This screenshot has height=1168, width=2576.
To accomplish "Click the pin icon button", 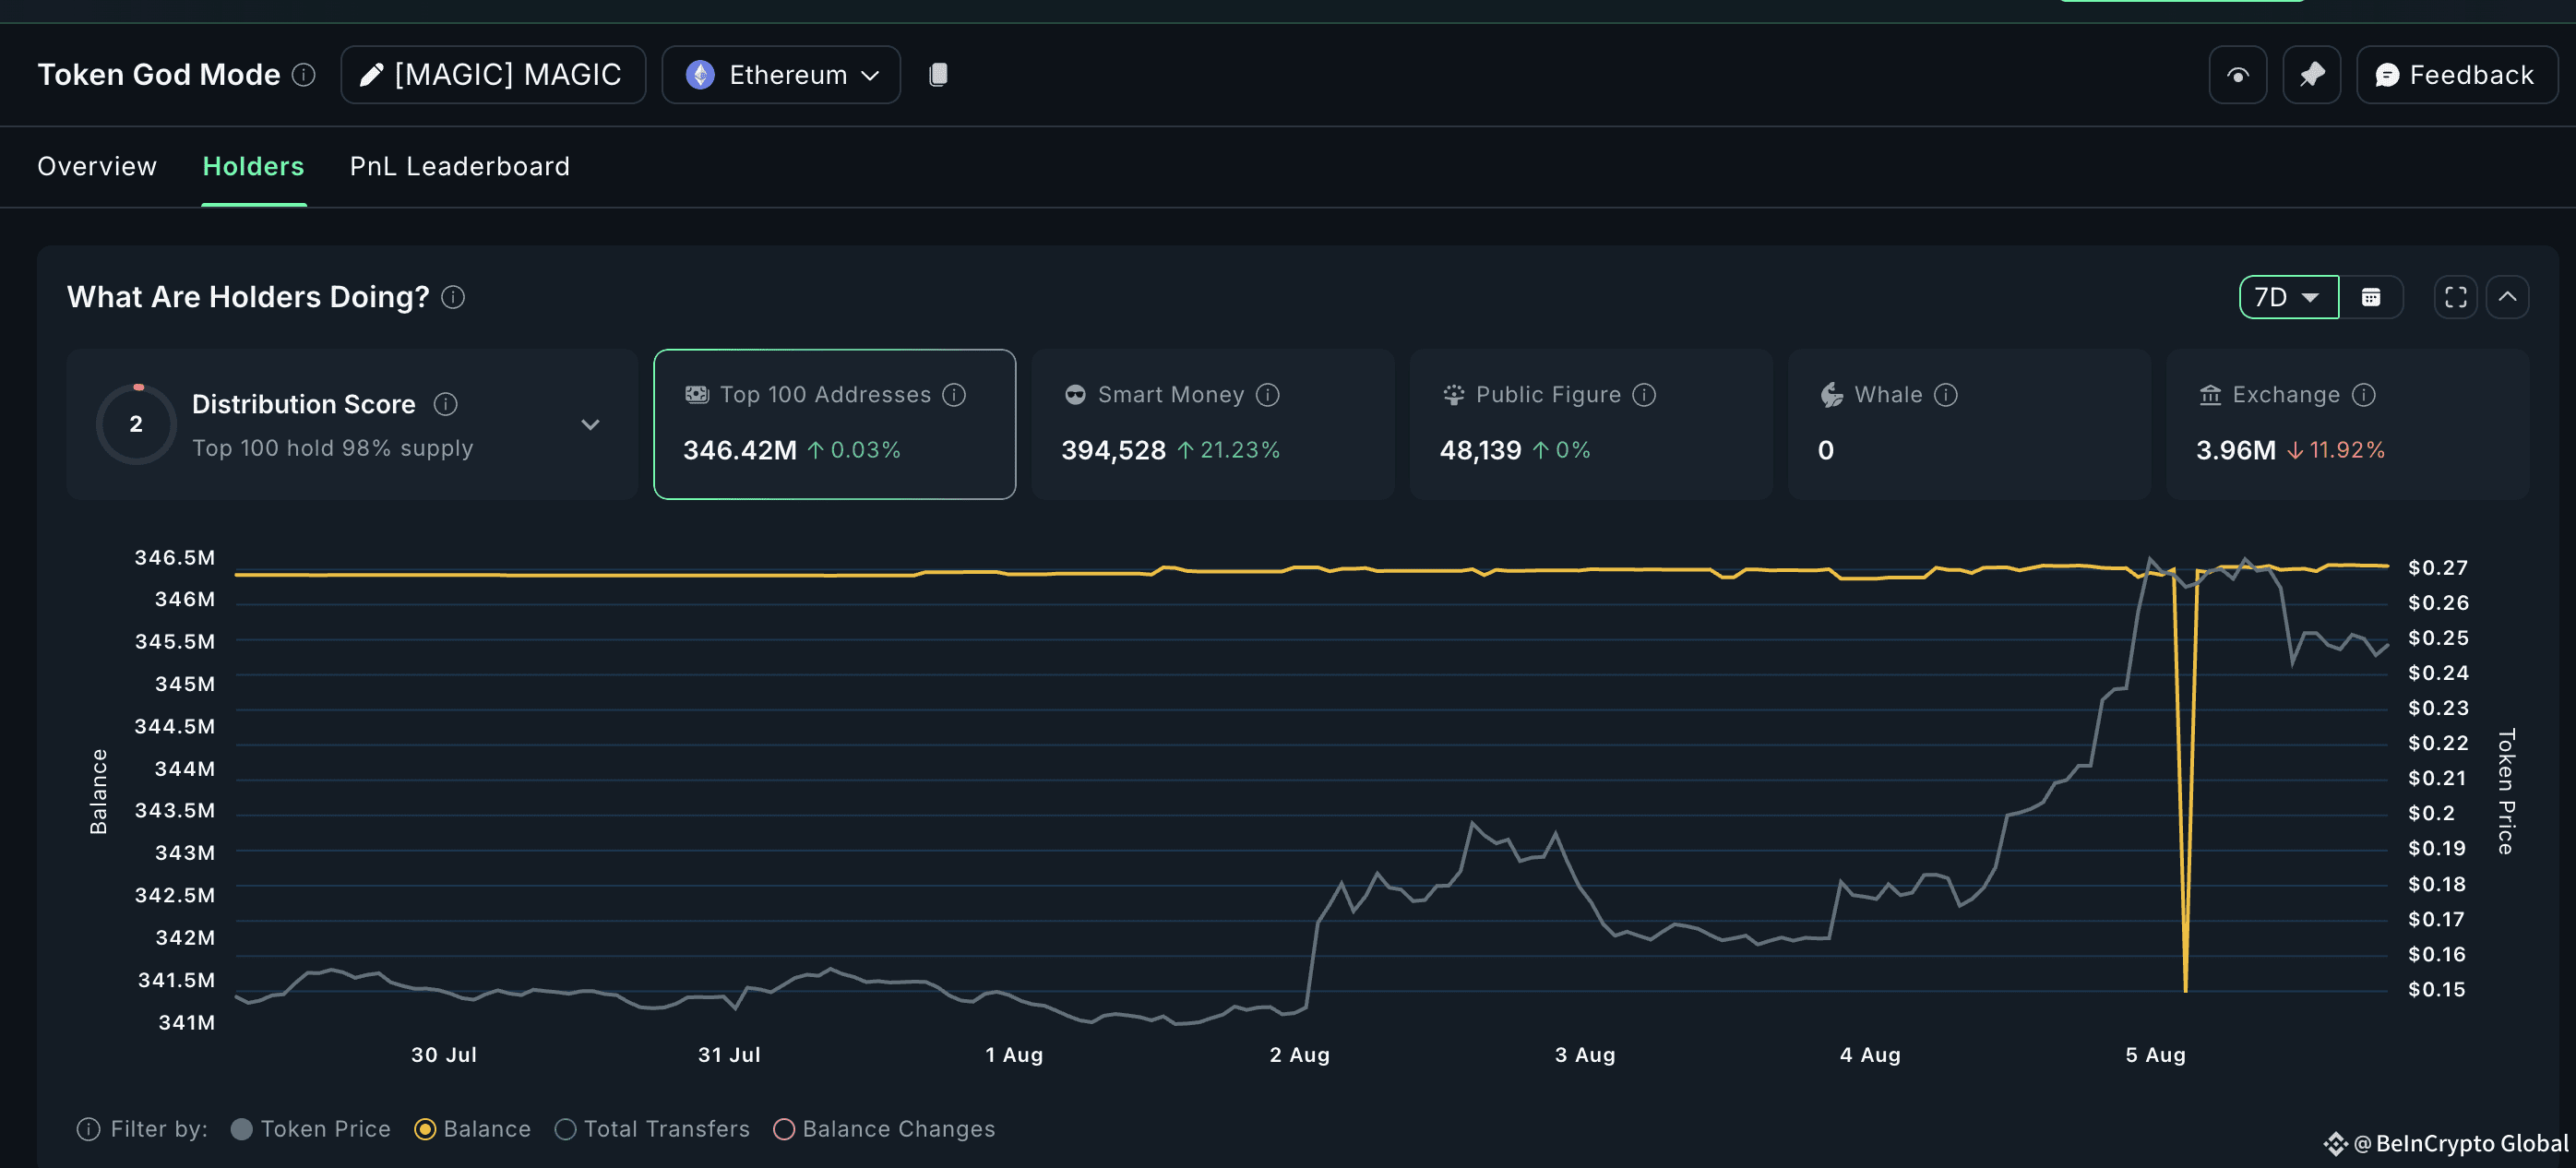I will pos(2312,75).
